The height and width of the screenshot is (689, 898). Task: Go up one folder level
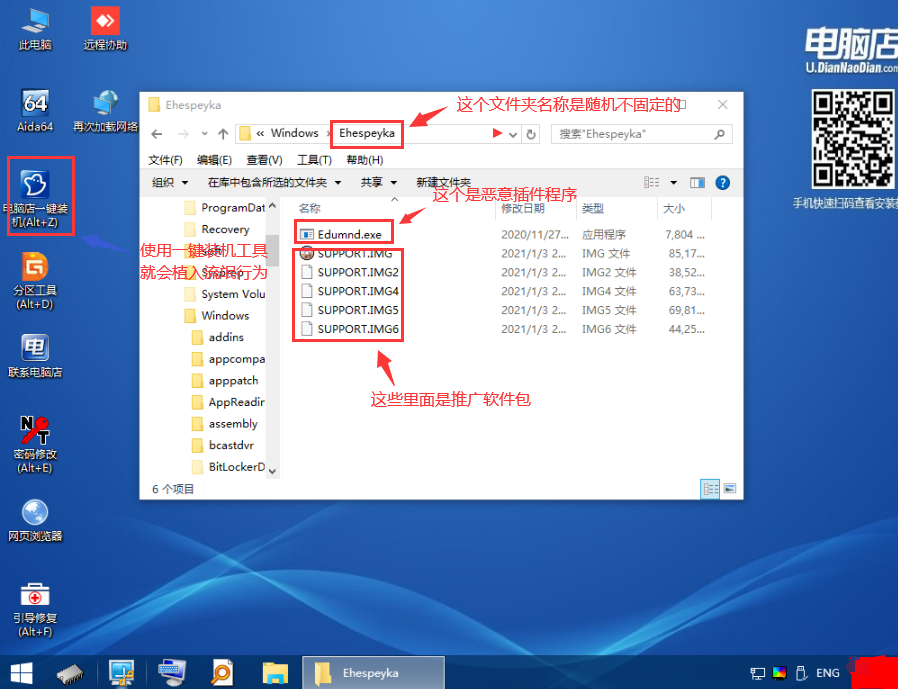tap(223, 134)
